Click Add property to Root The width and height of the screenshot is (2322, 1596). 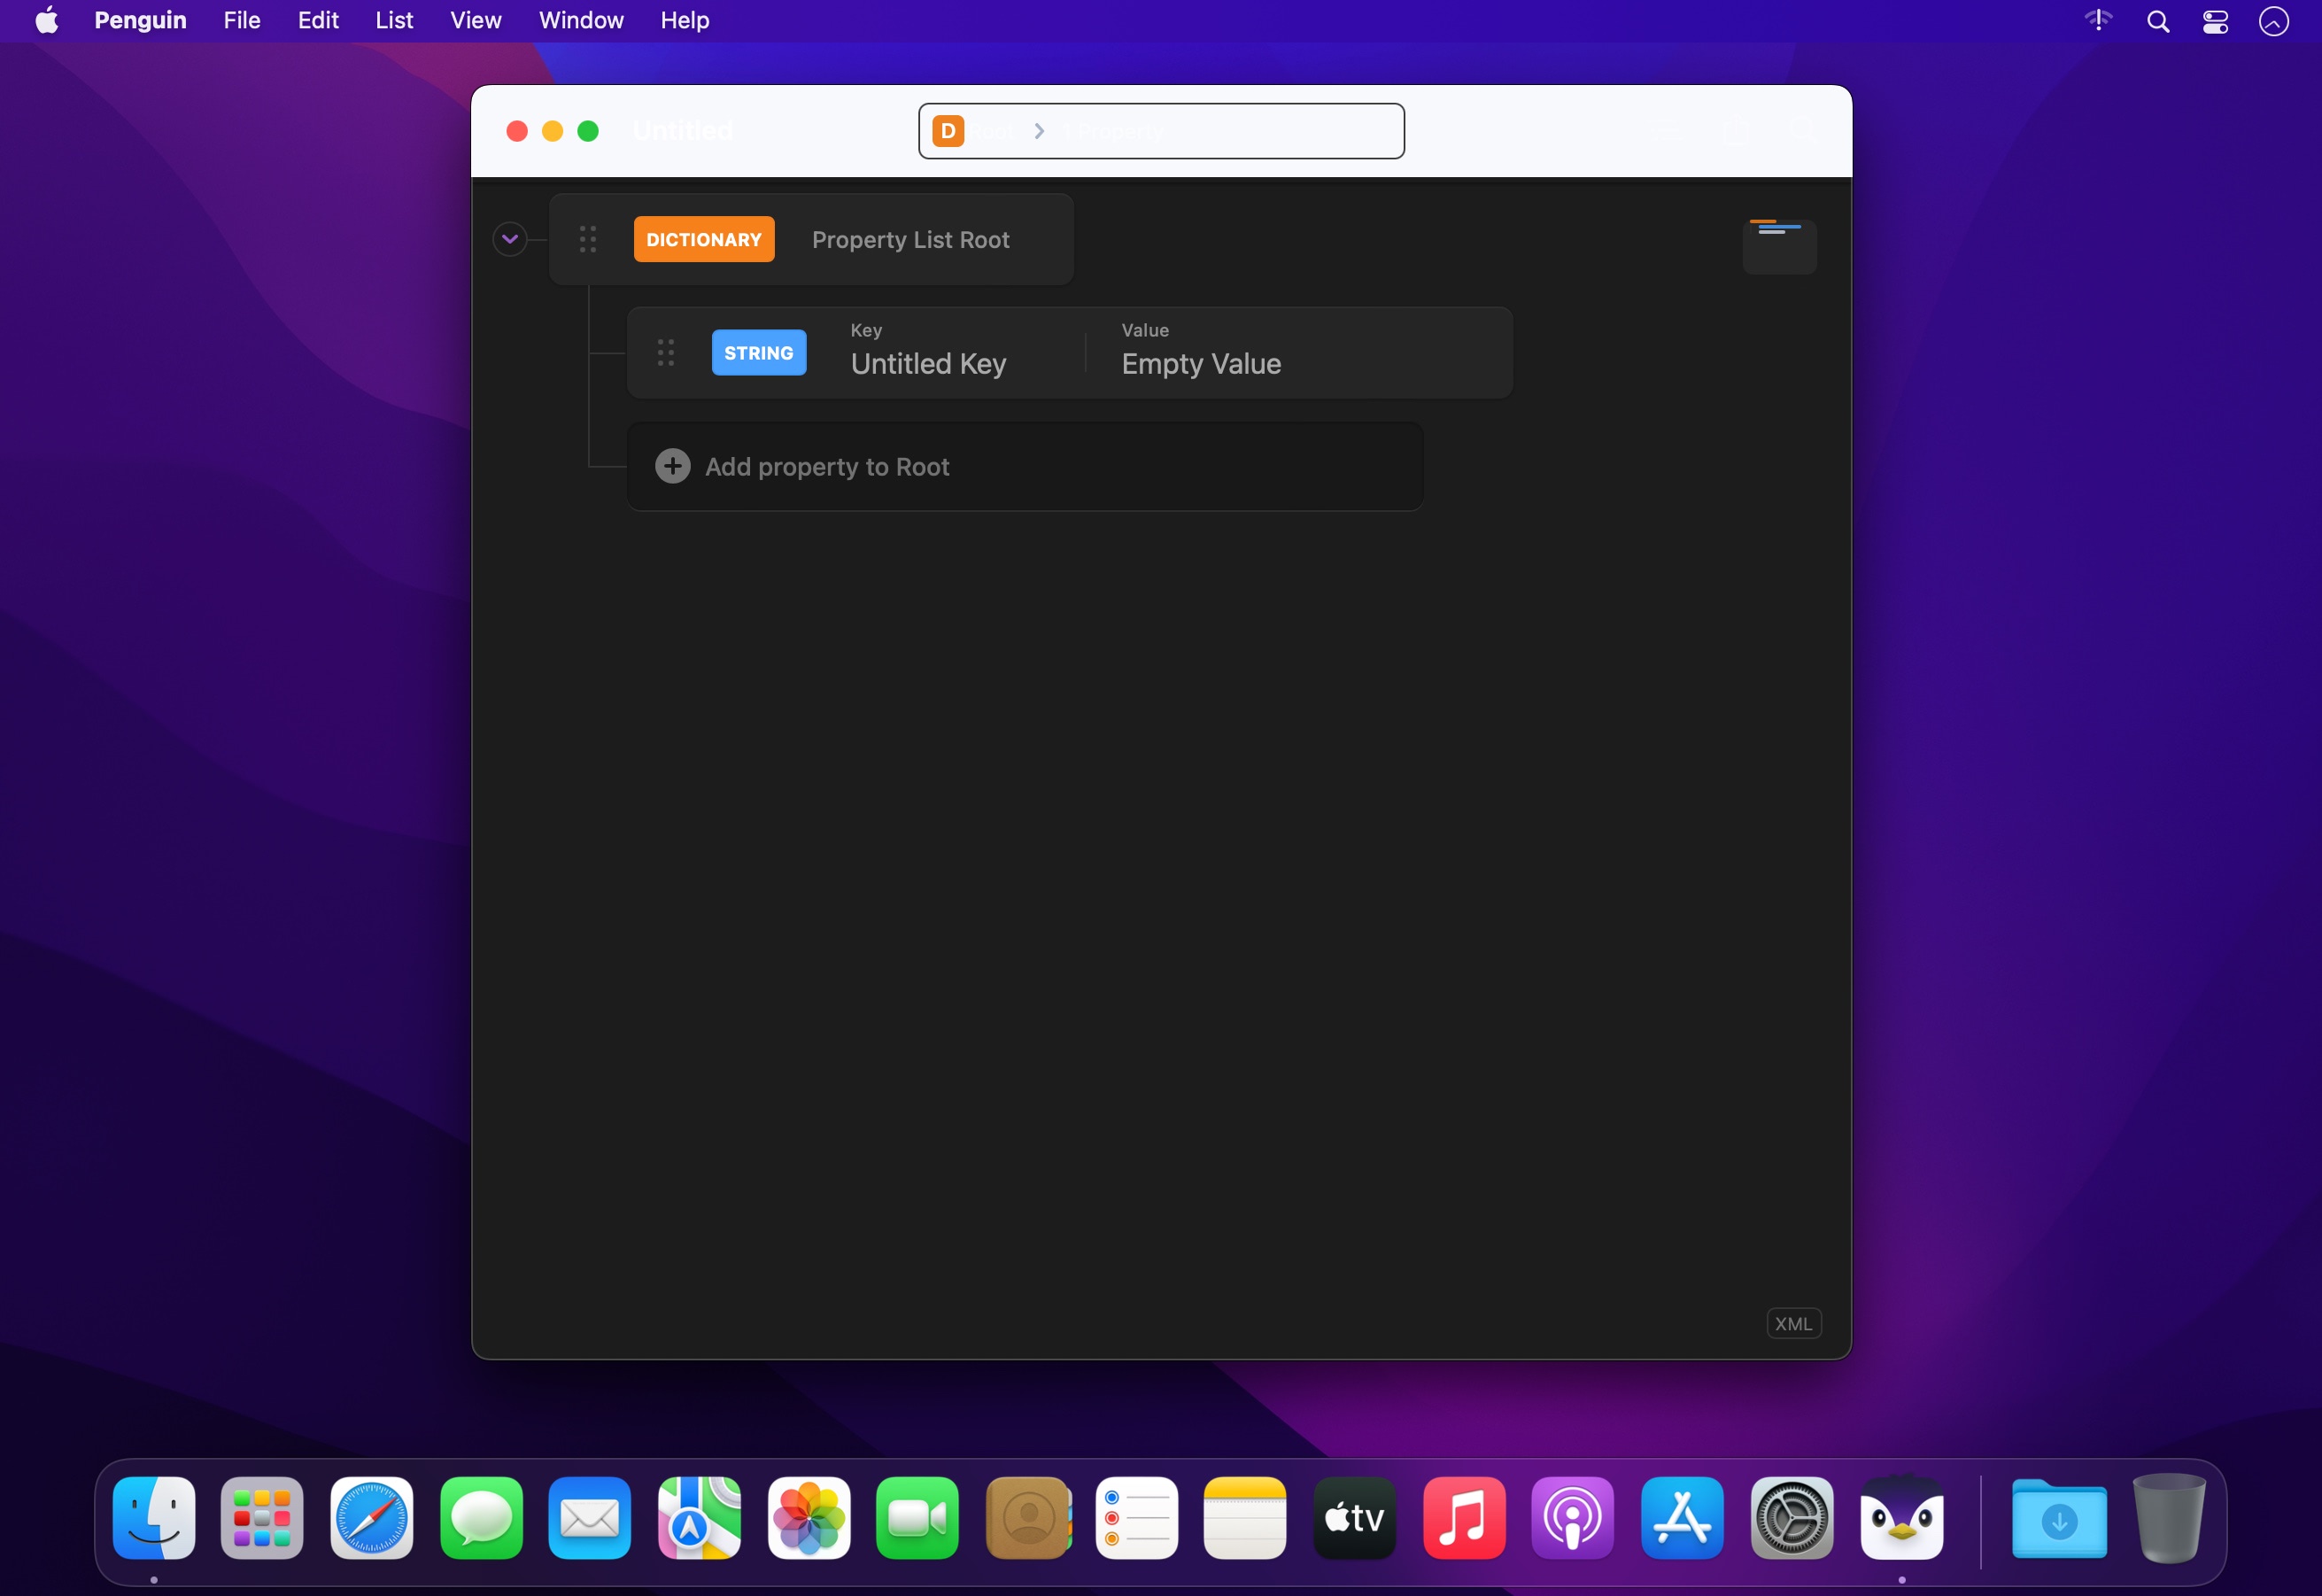click(x=827, y=467)
